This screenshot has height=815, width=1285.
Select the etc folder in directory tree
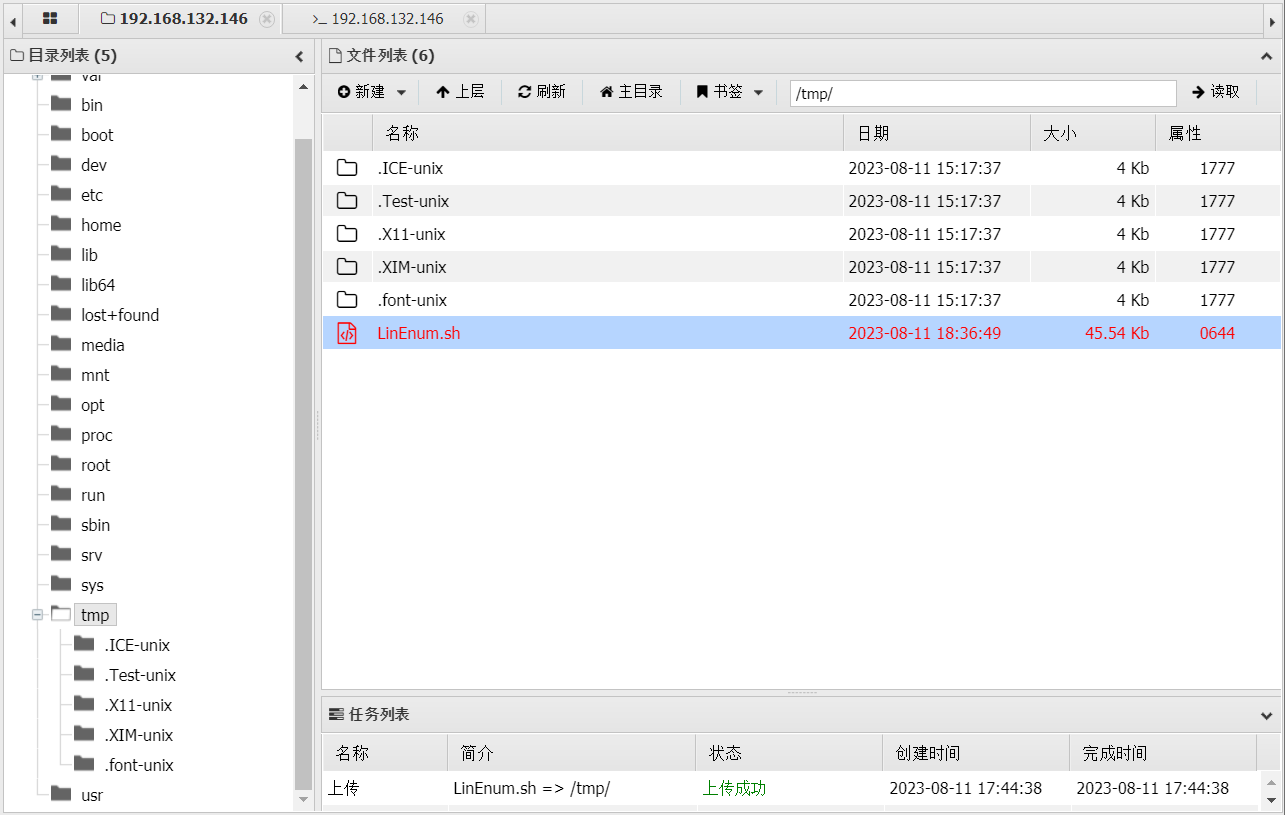(x=92, y=195)
